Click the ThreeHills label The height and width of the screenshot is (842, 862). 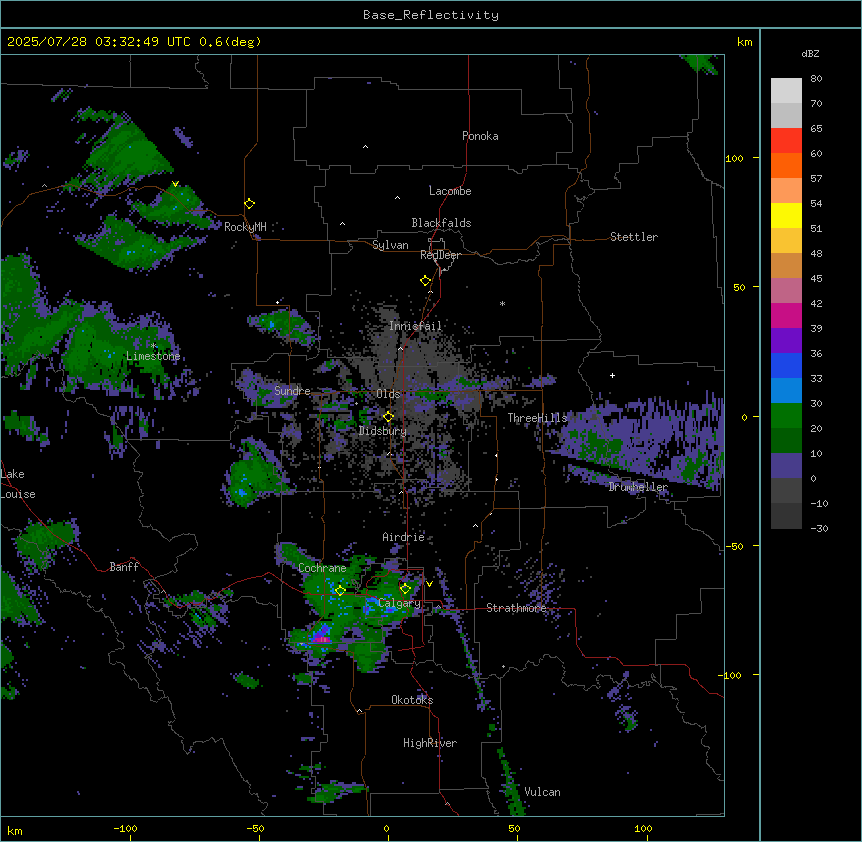537,418
